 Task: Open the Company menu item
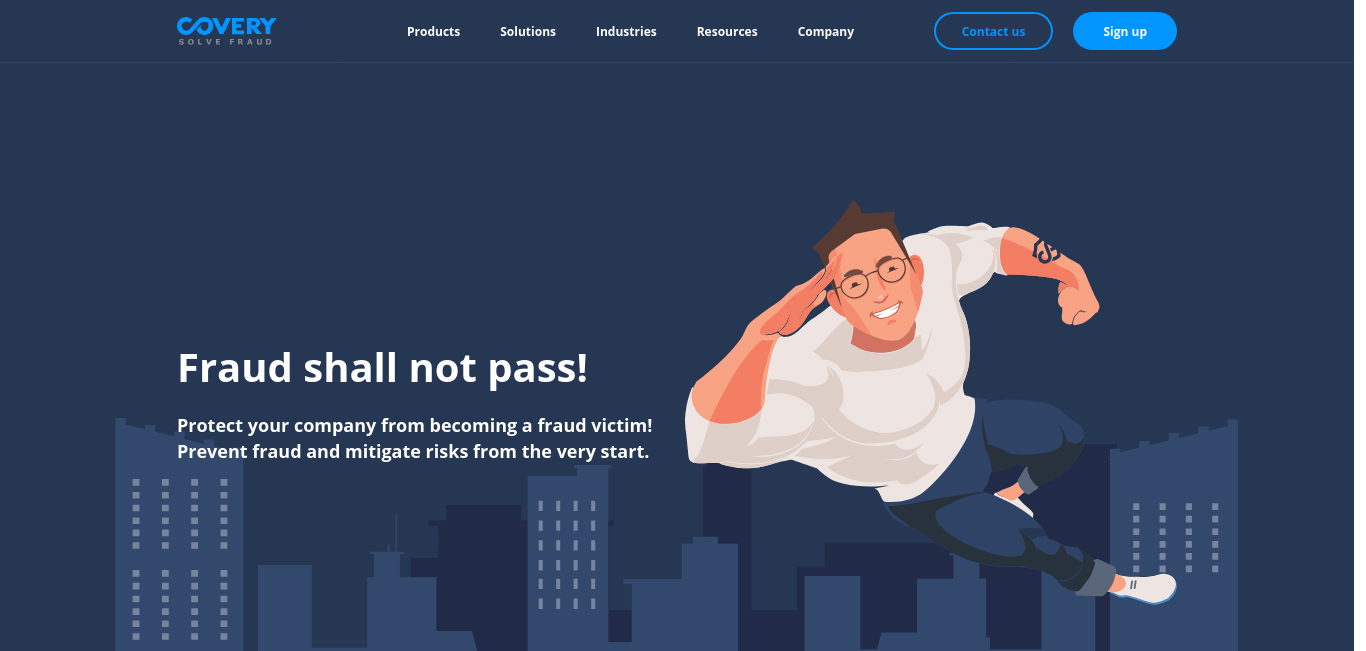pyautogui.click(x=826, y=31)
